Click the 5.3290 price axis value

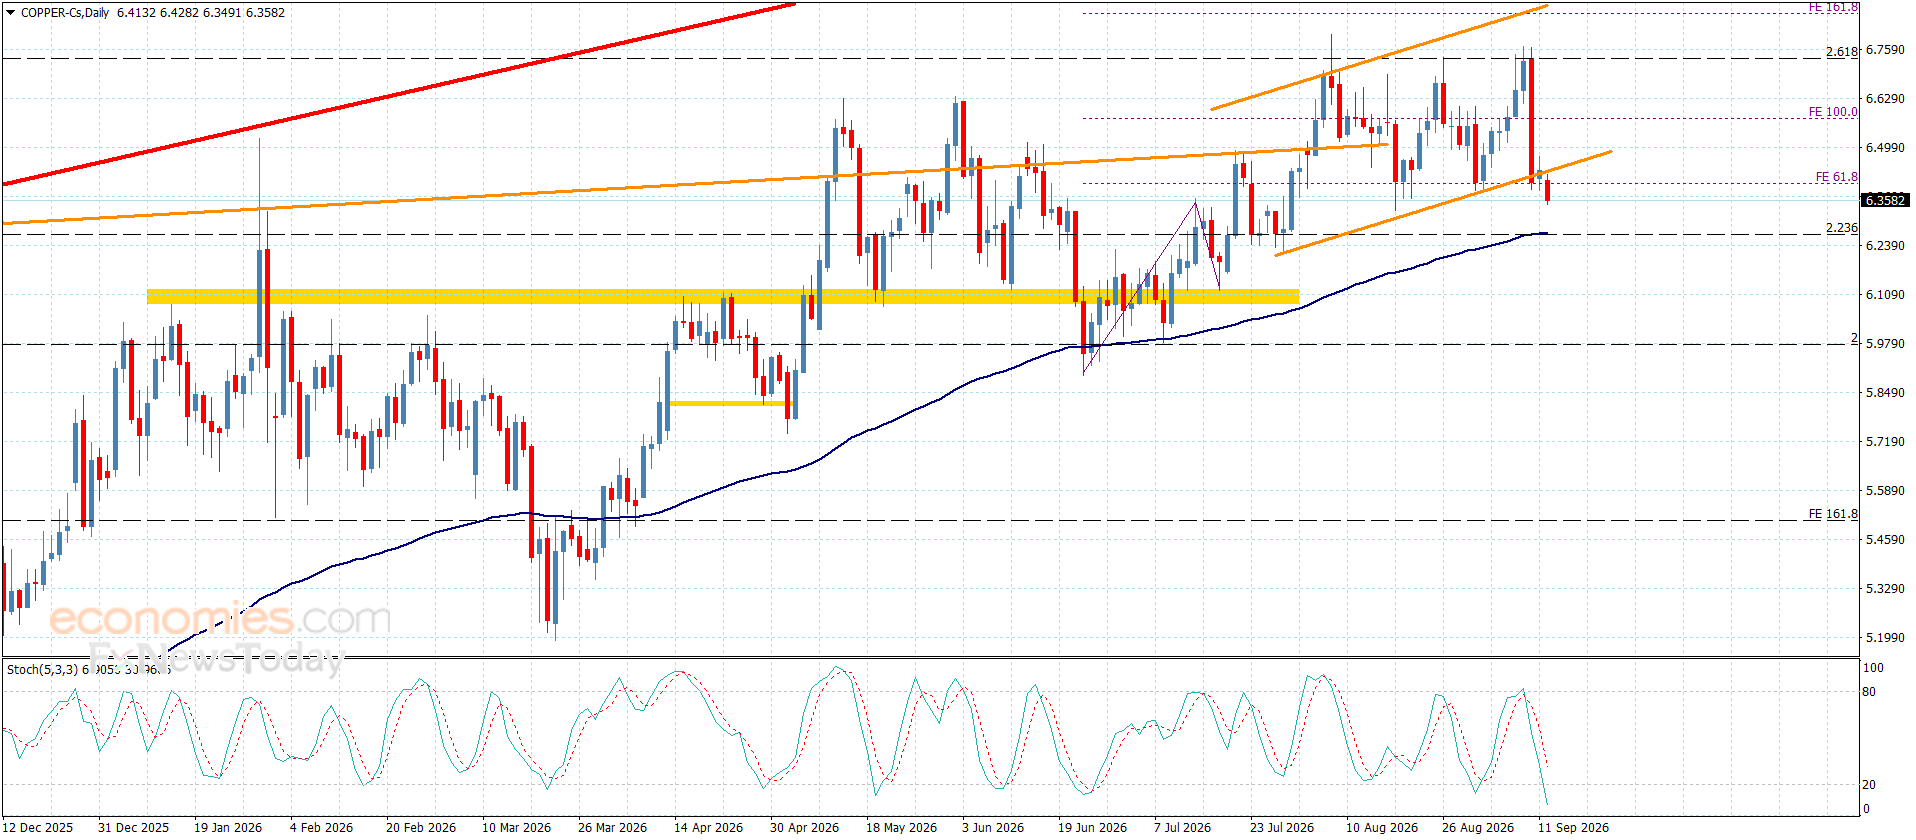pyautogui.click(x=1885, y=589)
